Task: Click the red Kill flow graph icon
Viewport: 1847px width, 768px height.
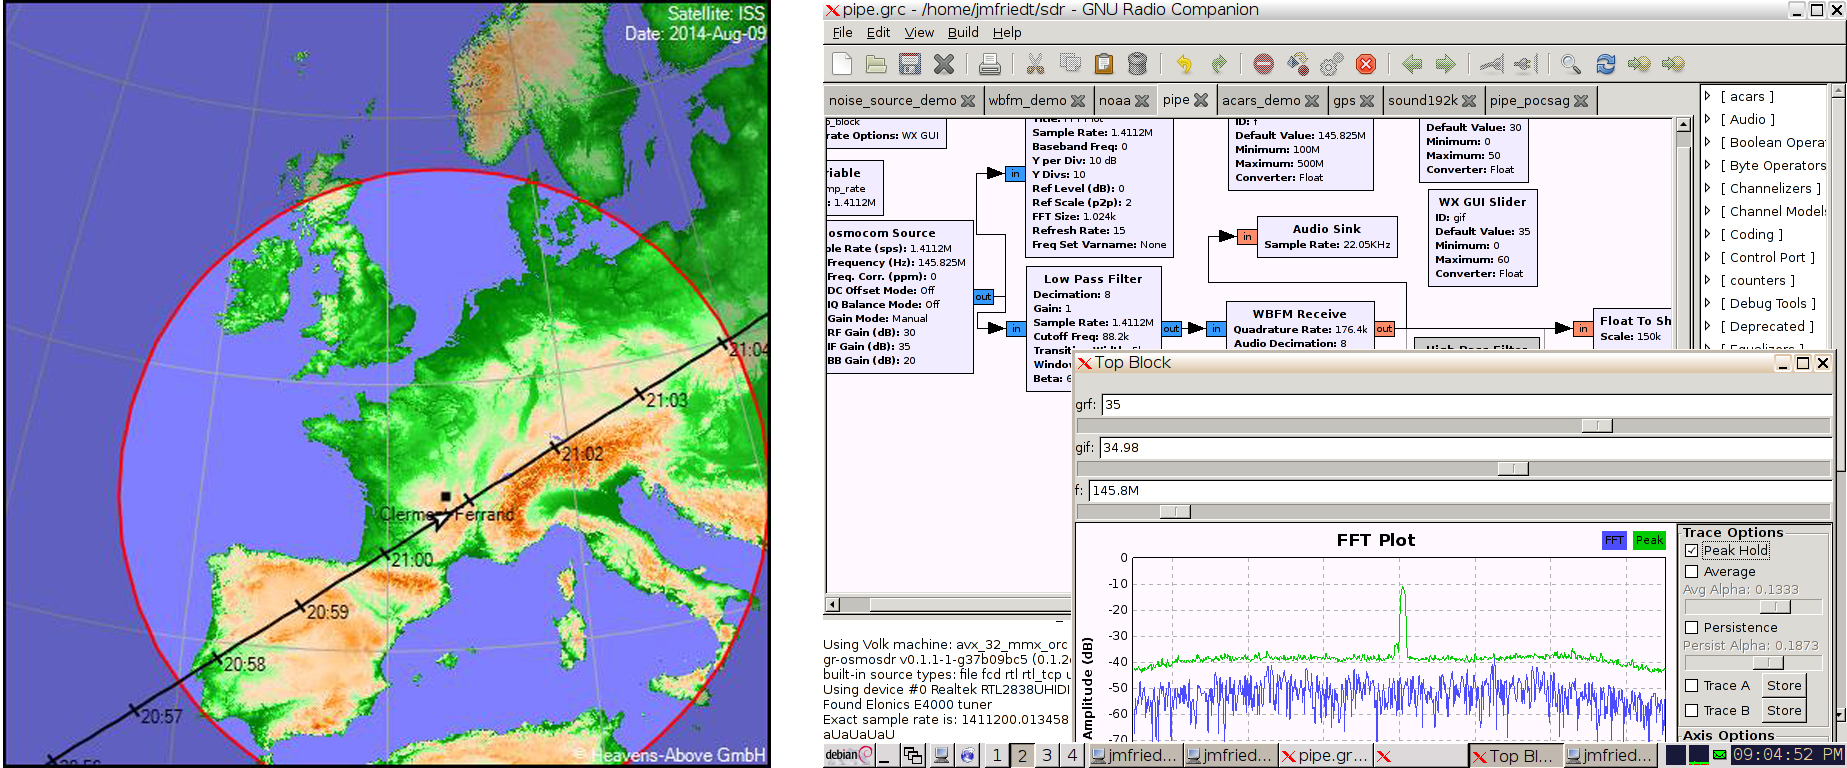Action: [1365, 64]
